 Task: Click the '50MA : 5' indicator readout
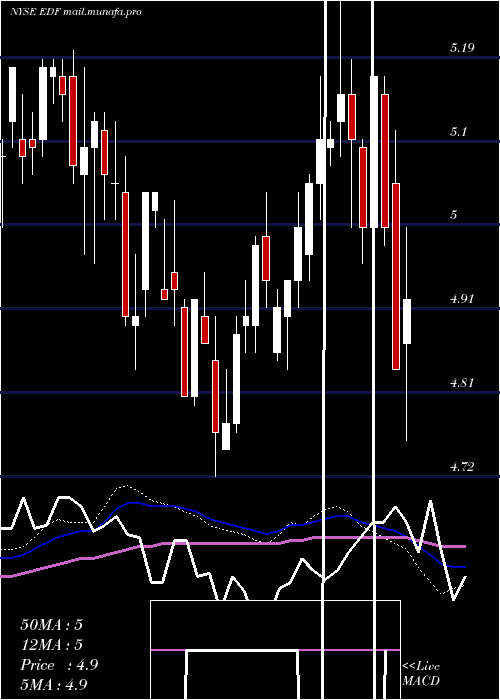pyautogui.click(x=51, y=625)
